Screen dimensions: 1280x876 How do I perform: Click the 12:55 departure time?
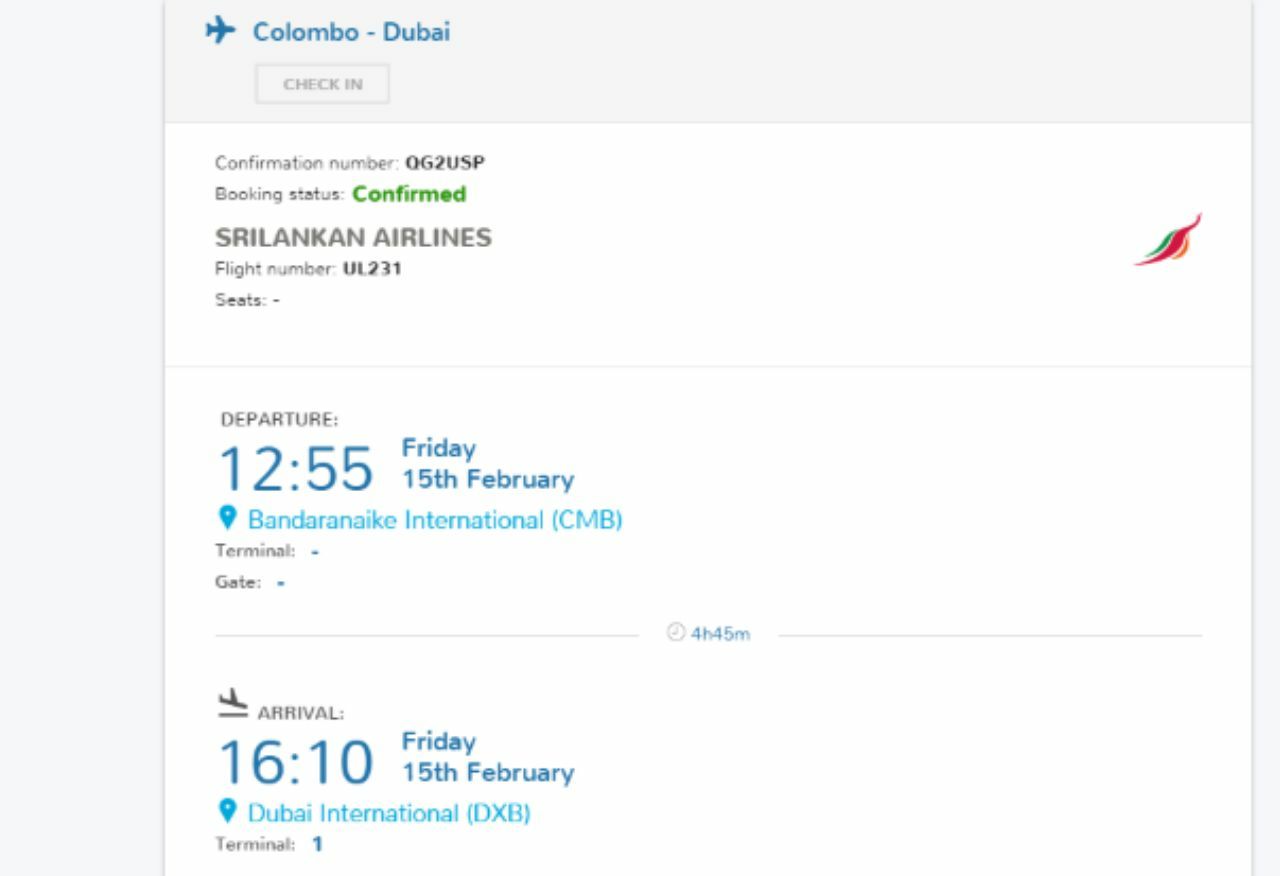295,468
